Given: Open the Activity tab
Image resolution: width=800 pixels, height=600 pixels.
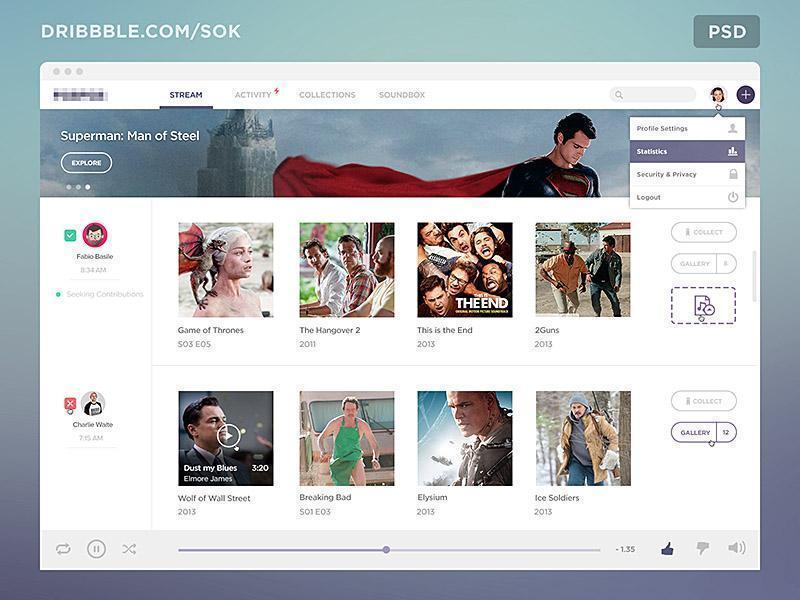Looking at the screenshot, I should (x=254, y=95).
